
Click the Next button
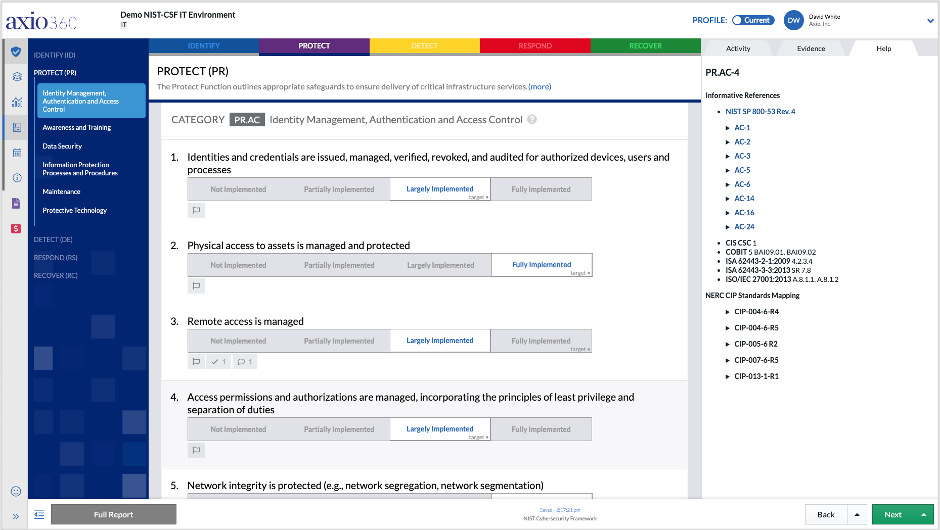pos(893,514)
